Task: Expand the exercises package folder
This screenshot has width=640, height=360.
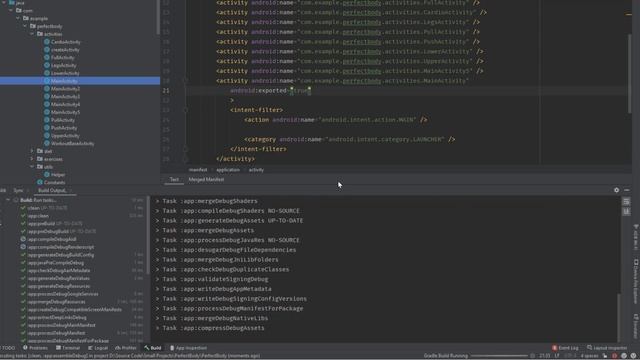Action: pyautogui.click(x=32, y=159)
